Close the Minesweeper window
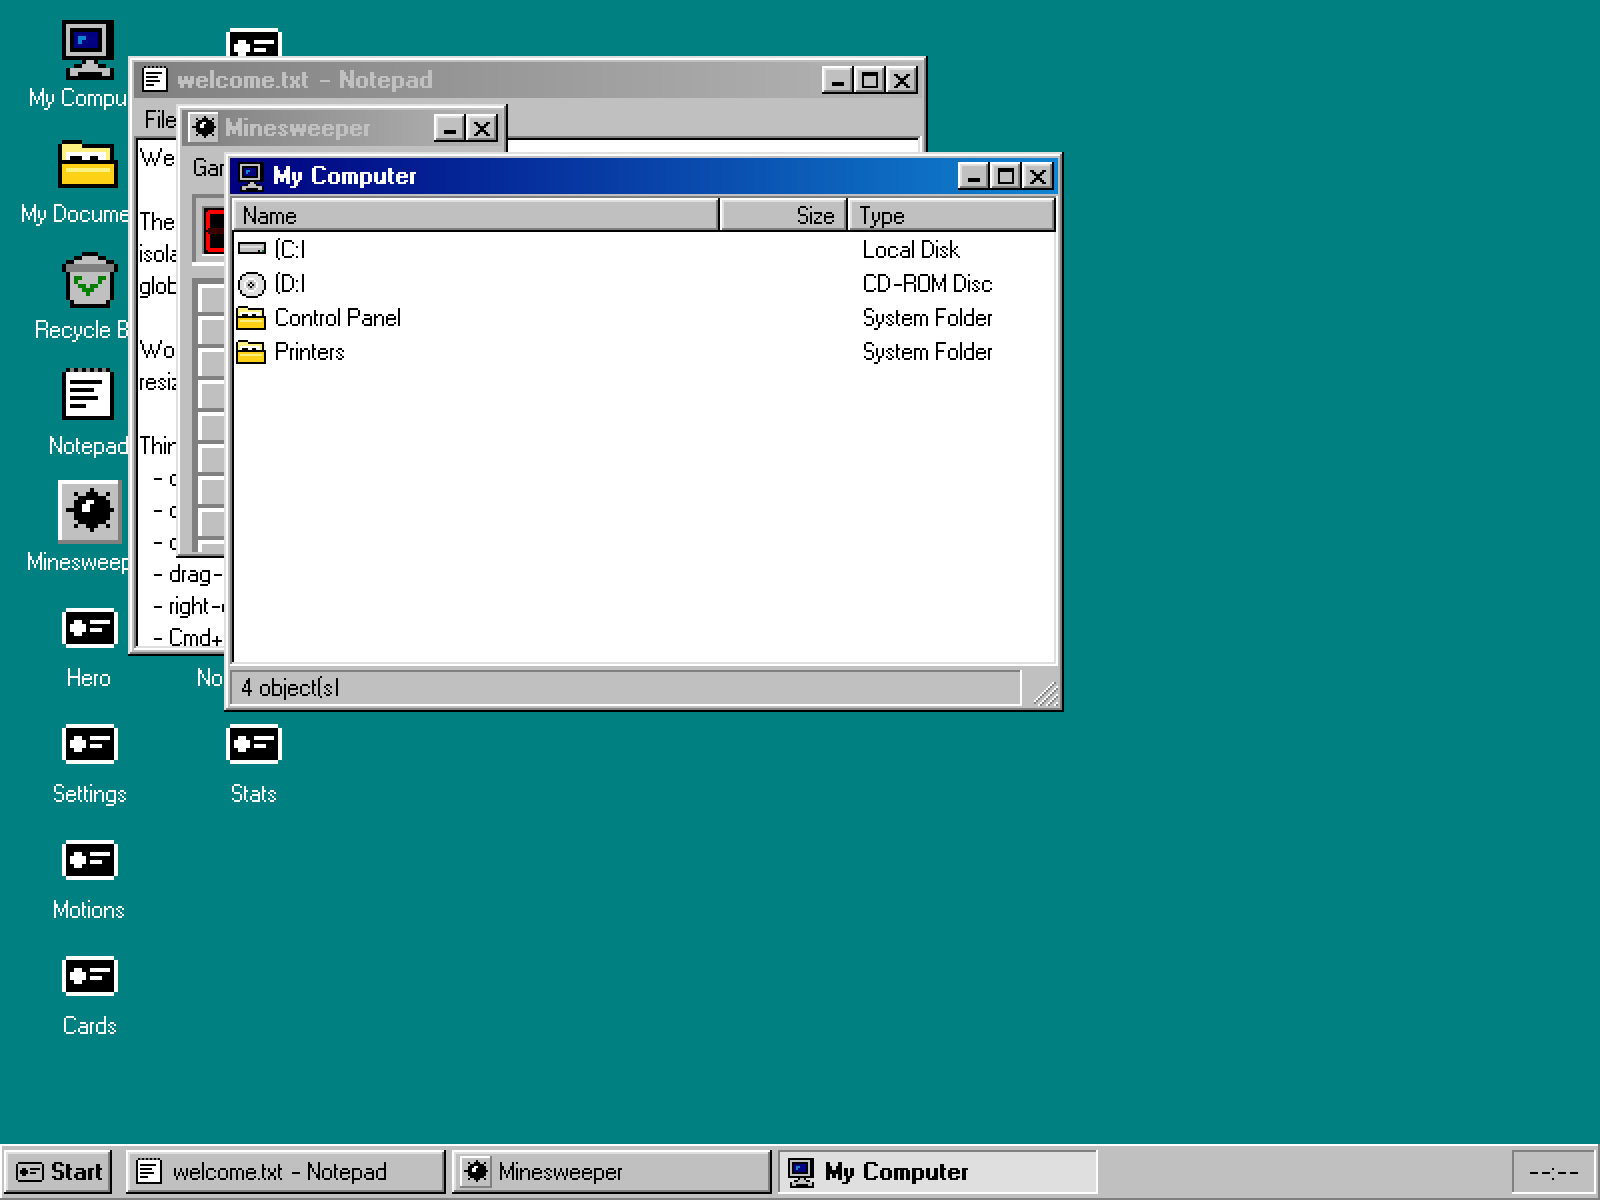This screenshot has height=1200, width=1600. click(x=482, y=128)
